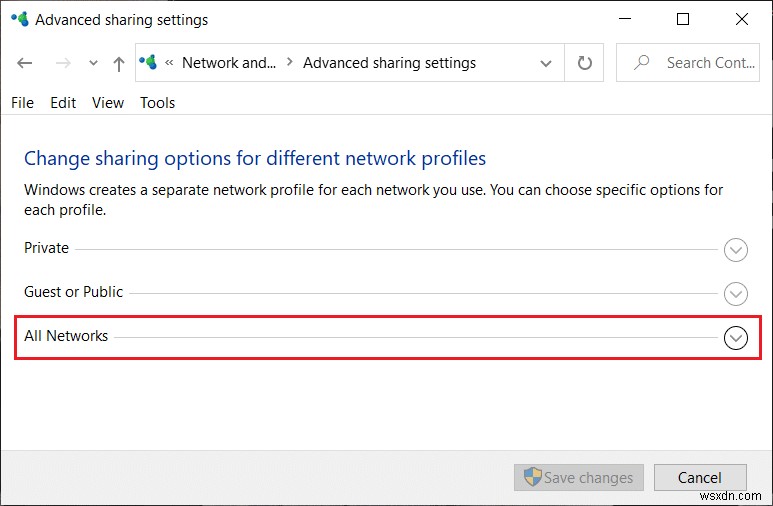Screen dimensions: 773x506
Task: Open the File menu
Action: click(x=22, y=102)
